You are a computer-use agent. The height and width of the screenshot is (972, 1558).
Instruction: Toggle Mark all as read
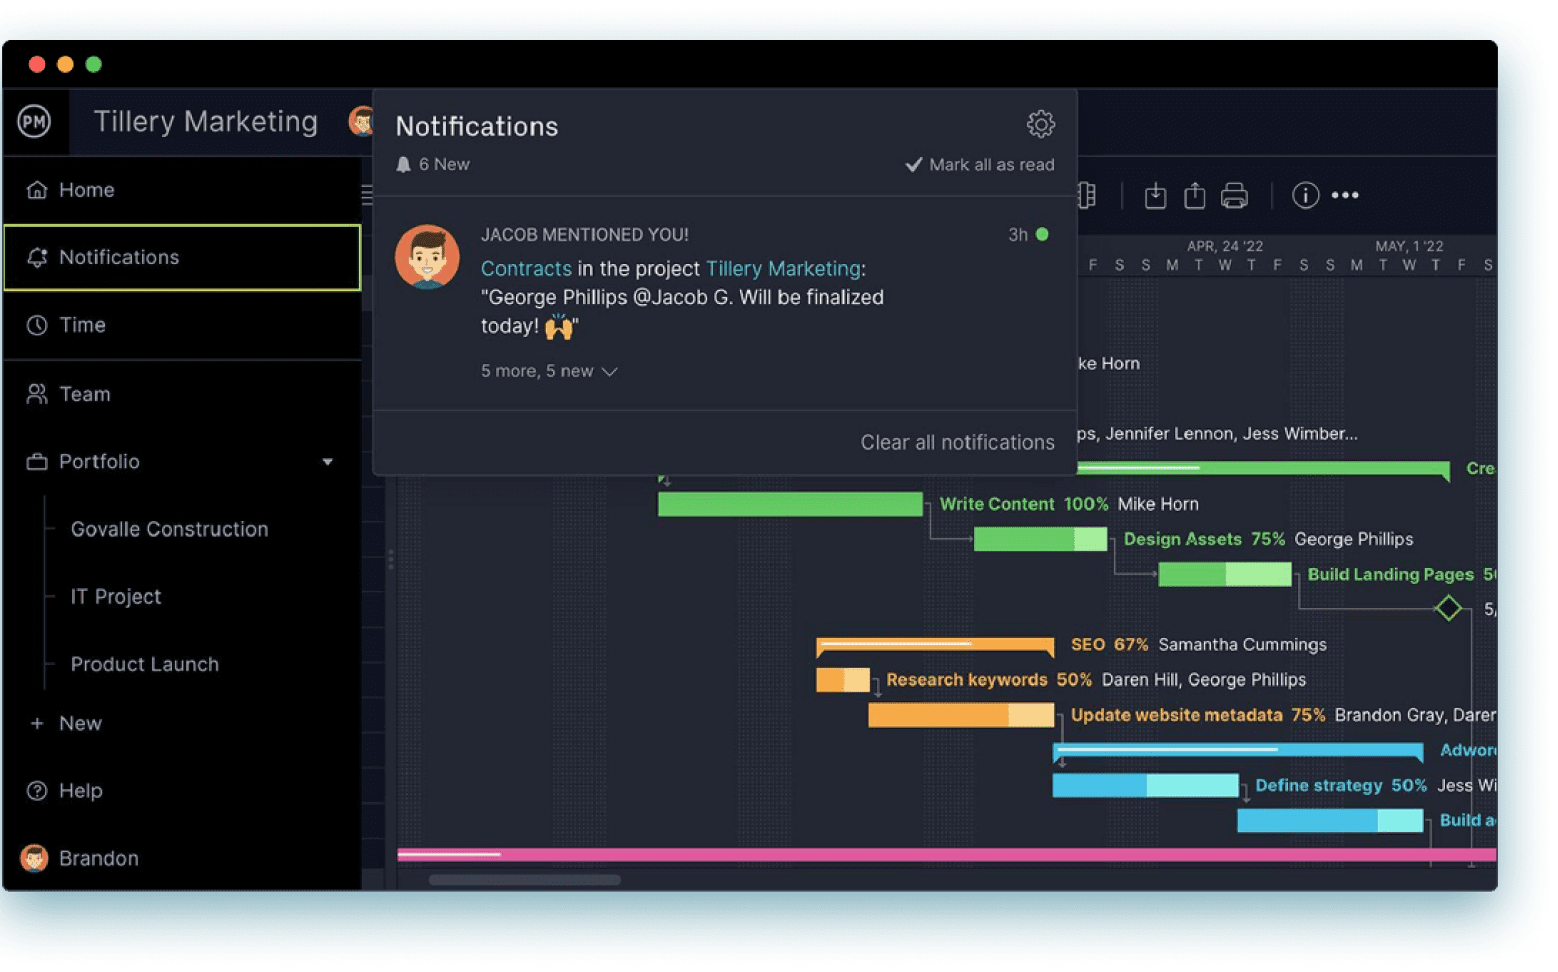(x=979, y=164)
